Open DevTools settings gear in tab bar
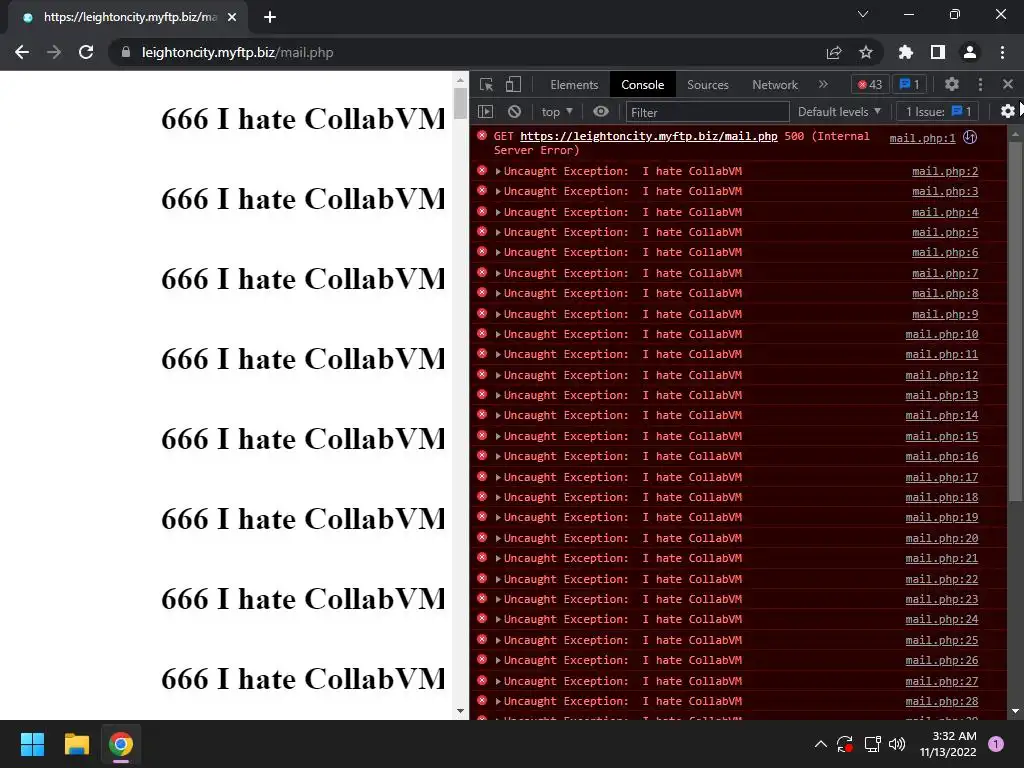The image size is (1024, 768). click(x=952, y=84)
